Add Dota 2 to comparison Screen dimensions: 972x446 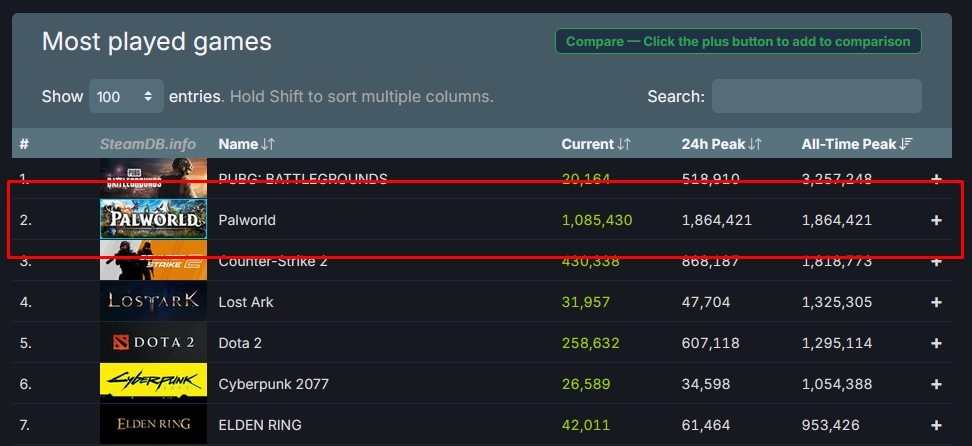coord(936,343)
